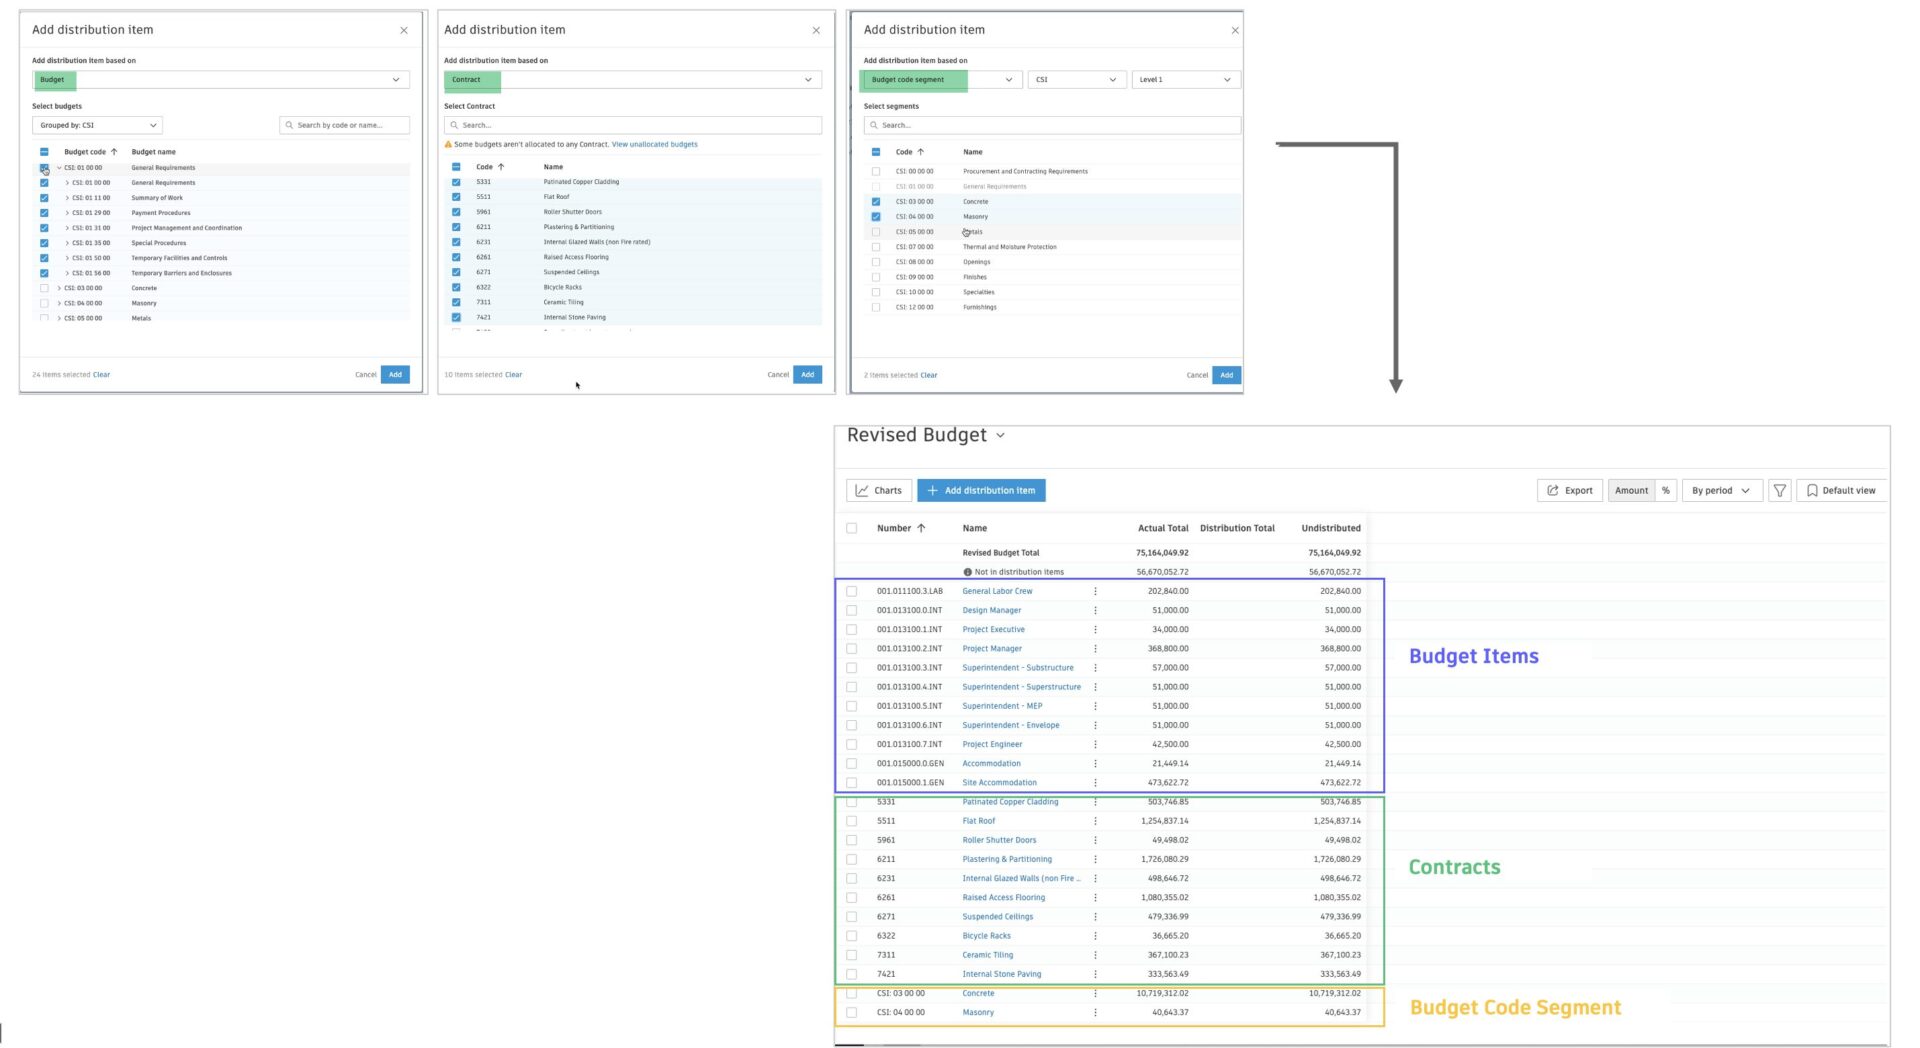Screen dimensions: 1920x1048
Task: Uncheck Concrete in segment dialog
Action: (876, 202)
